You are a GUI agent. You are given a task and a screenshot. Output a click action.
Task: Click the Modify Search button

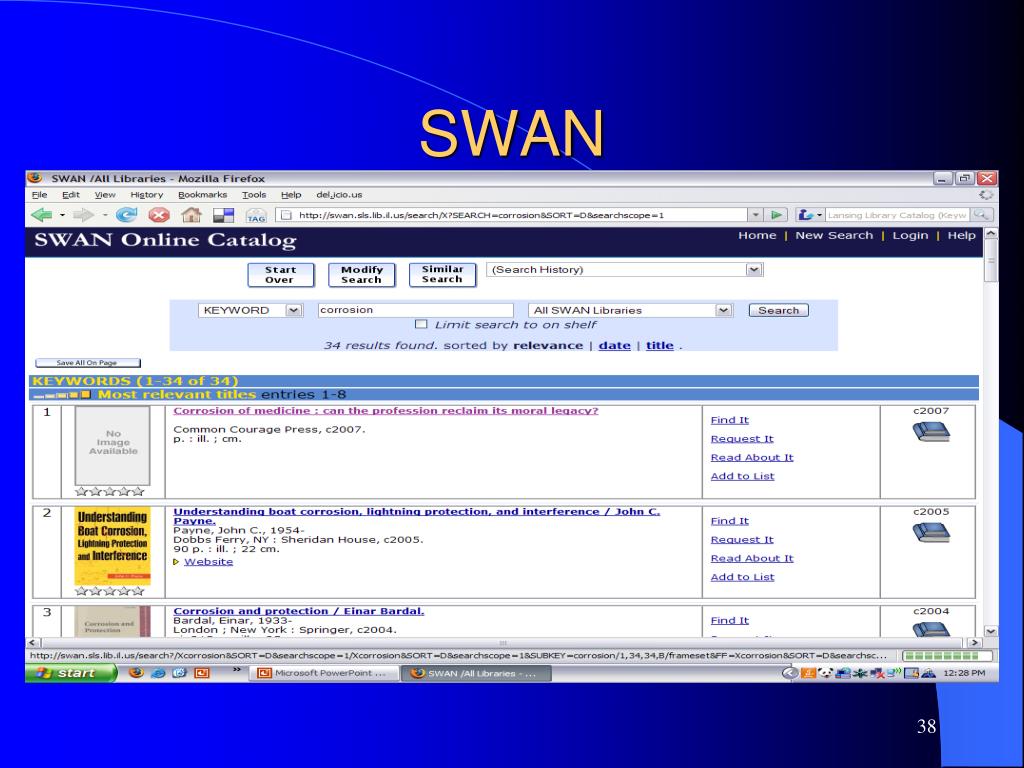[362, 275]
